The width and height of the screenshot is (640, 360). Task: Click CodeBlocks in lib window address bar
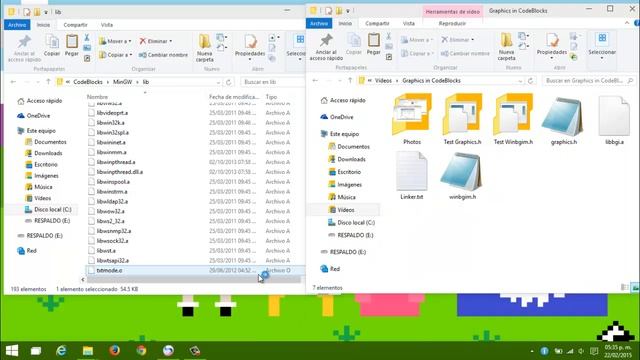88,82
